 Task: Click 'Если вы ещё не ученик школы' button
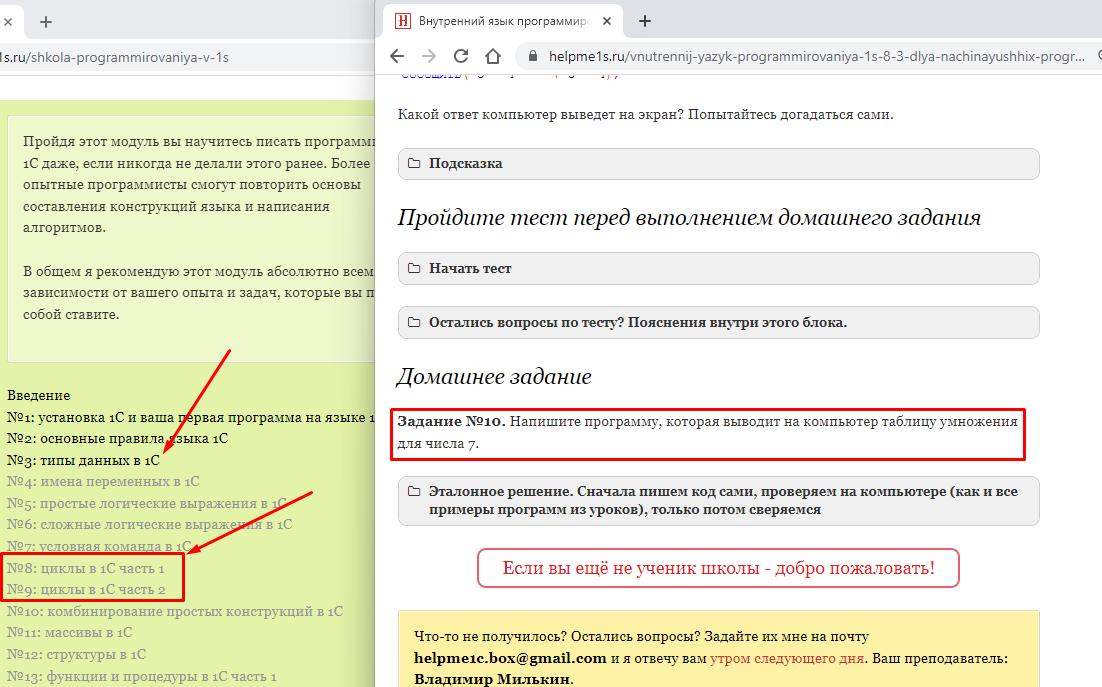click(718, 568)
